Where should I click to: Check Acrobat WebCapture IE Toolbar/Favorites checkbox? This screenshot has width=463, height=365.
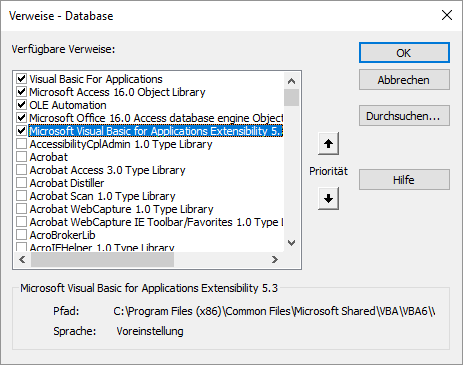click(x=22, y=222)
